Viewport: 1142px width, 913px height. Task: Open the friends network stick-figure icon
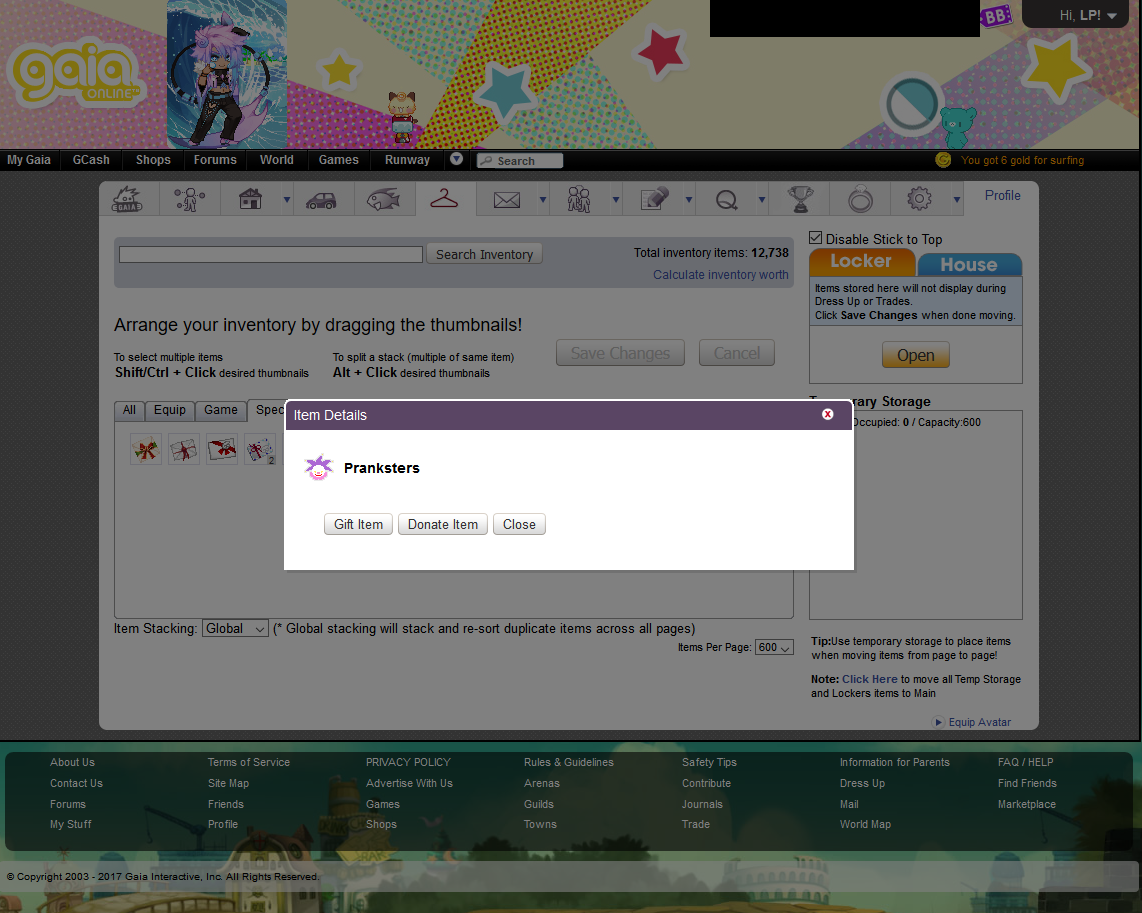coord(189,199)
